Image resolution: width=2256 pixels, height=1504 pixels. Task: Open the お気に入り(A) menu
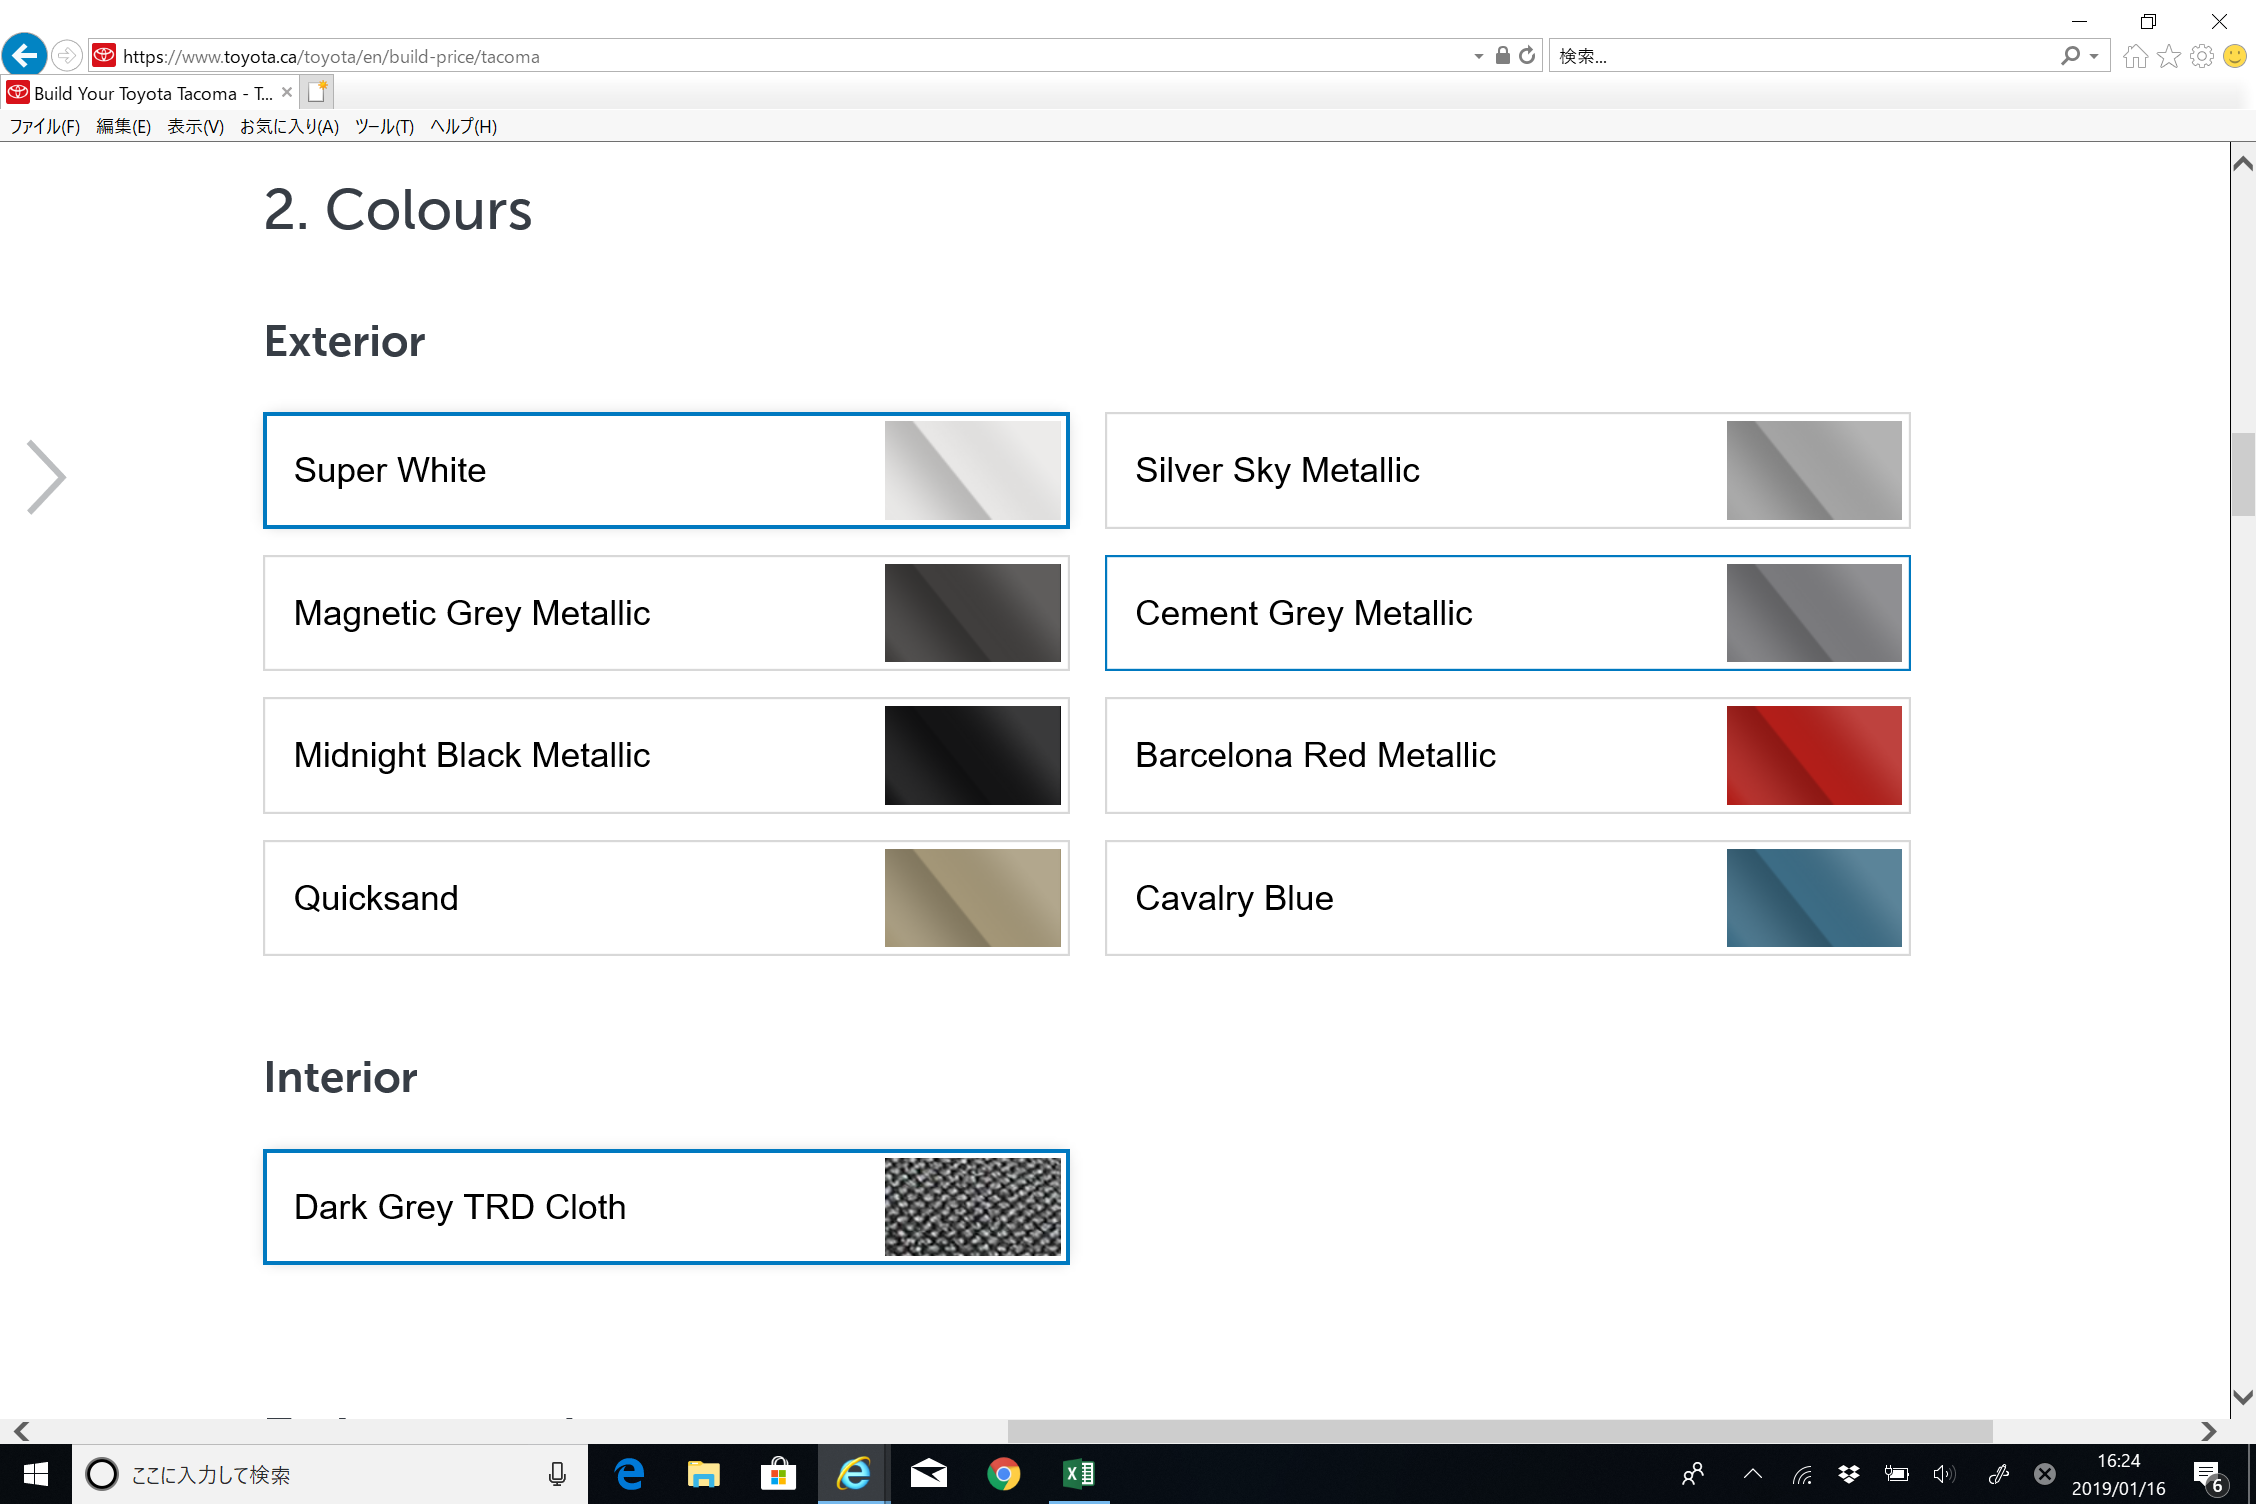pyautogui.click(x=289, y=126)
